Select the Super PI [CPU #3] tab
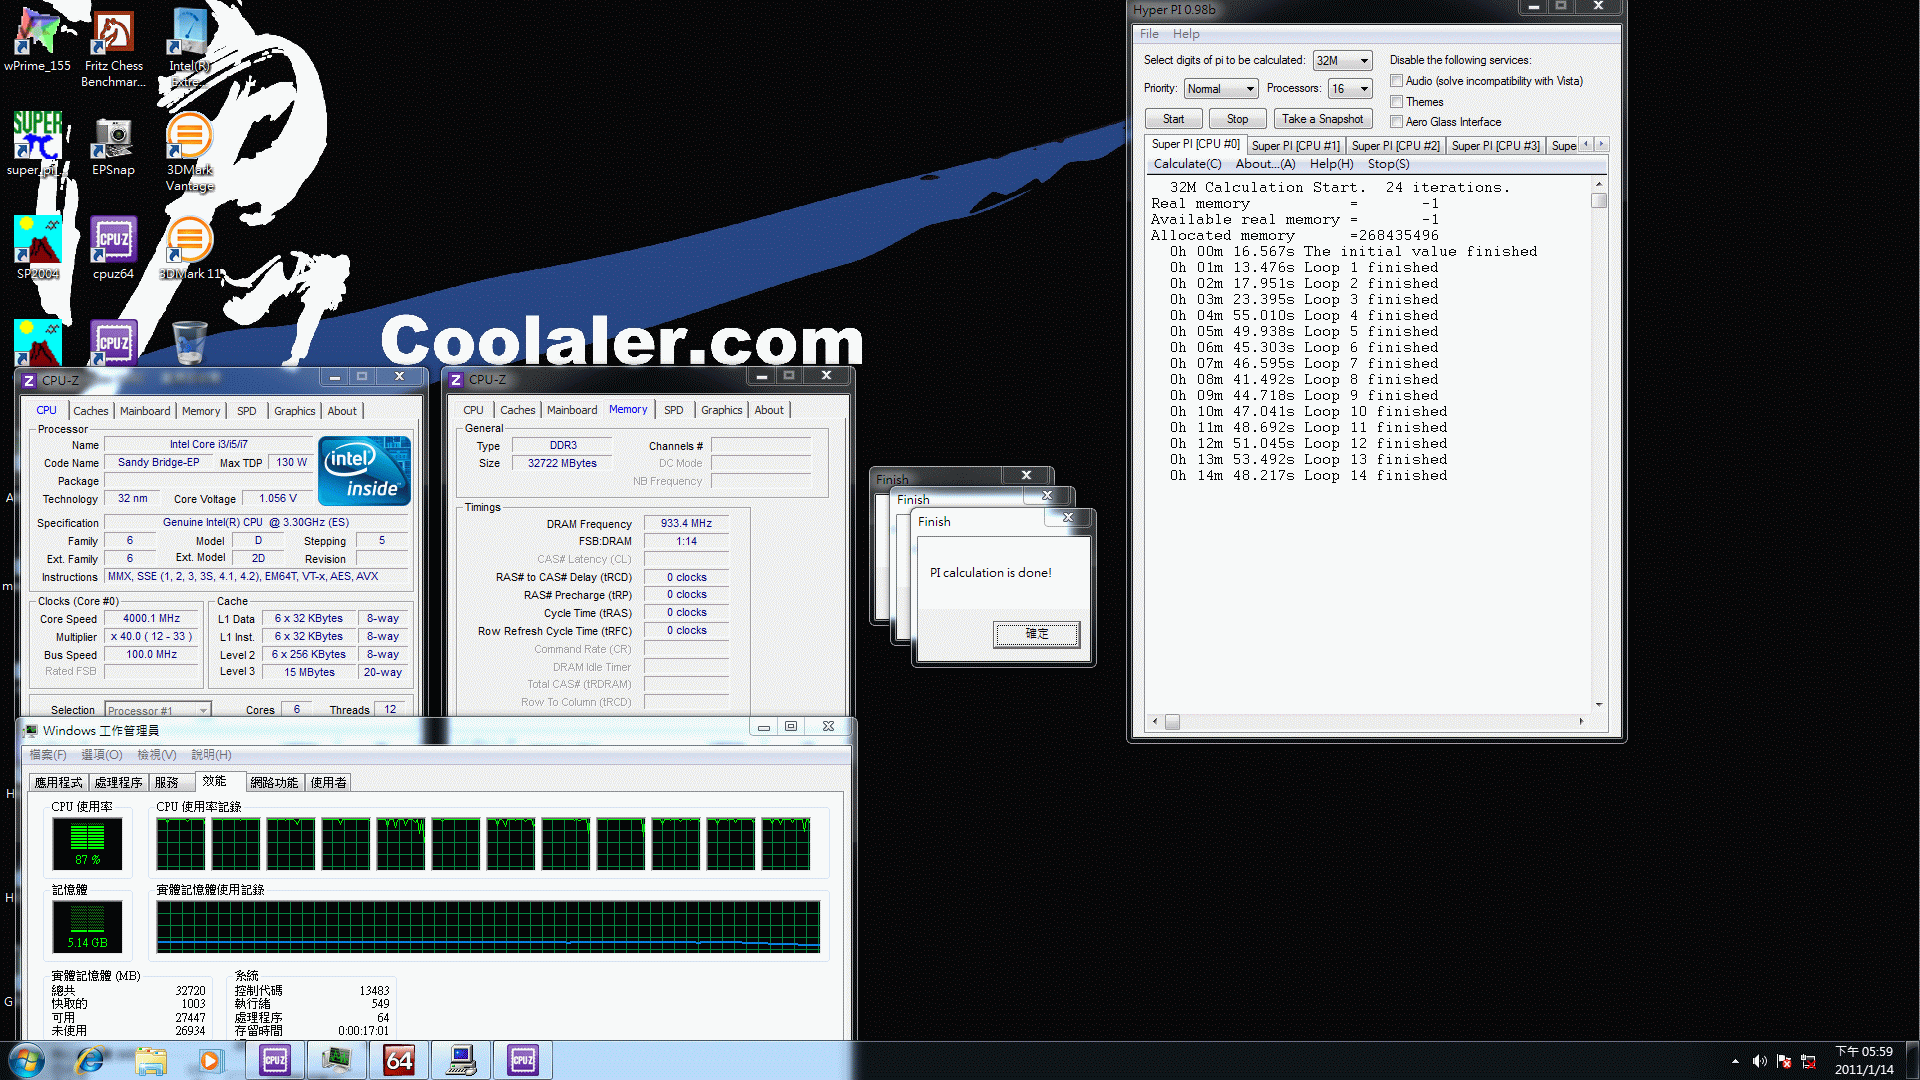Screen dimensions: 1920x1080 tap(1495, 146)
